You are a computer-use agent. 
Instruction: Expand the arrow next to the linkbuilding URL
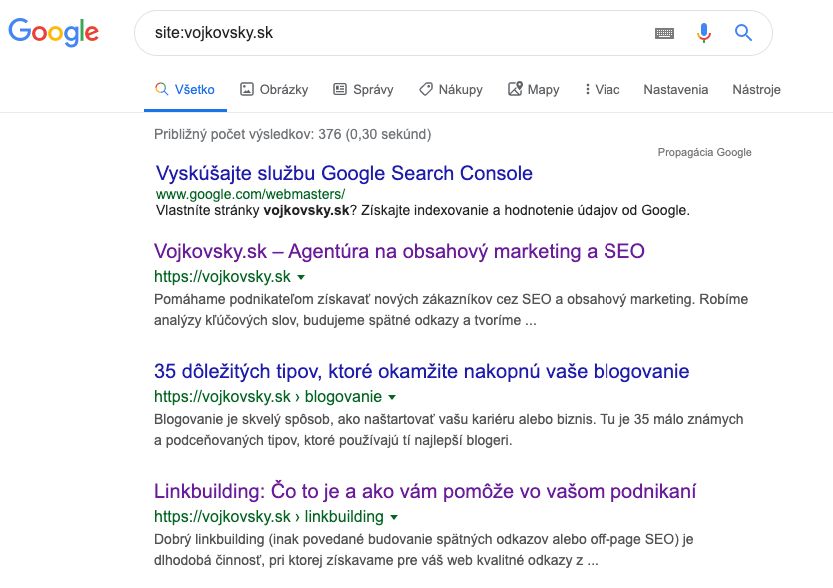394,517
